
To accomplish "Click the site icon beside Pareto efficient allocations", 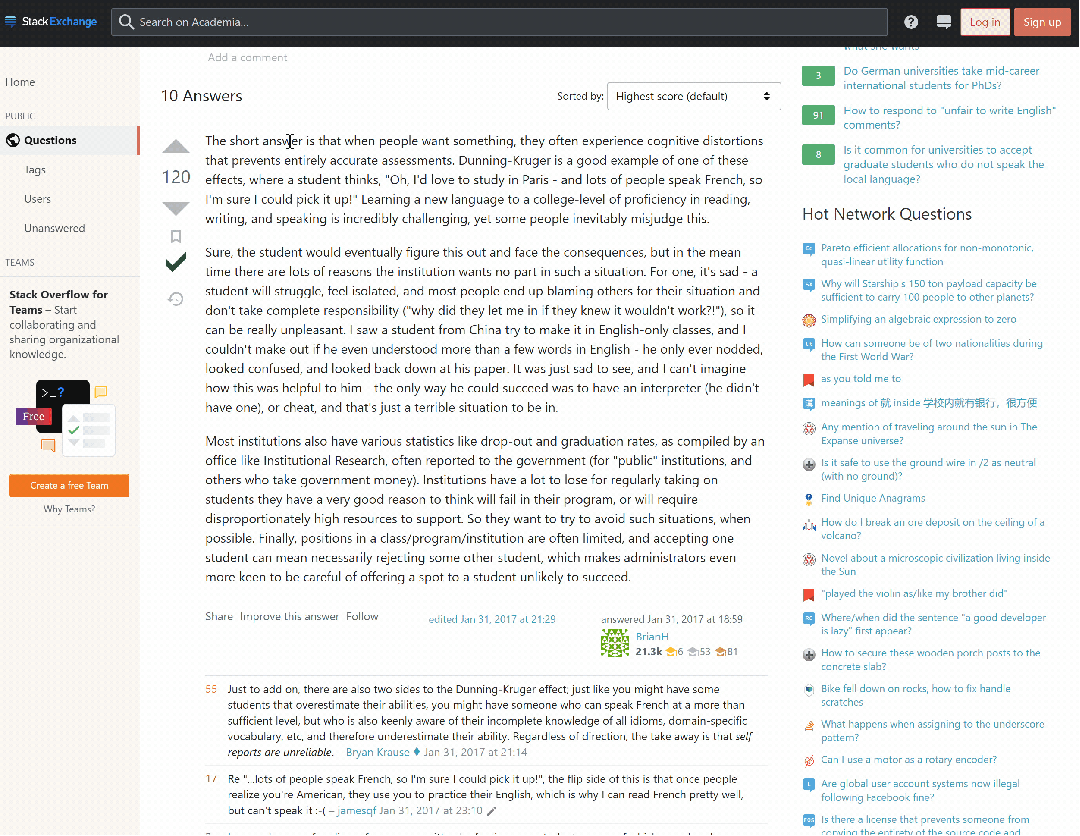I will click(809, 249).
